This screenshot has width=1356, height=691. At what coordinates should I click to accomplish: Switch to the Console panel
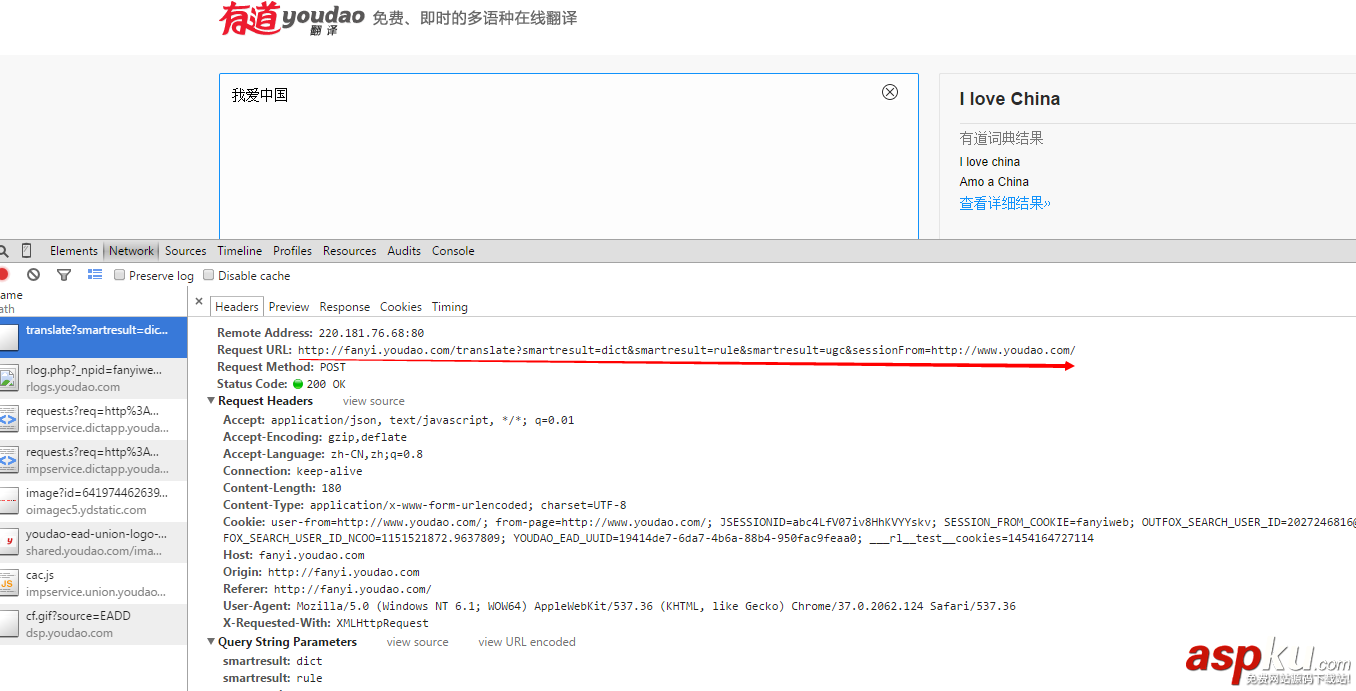coord(452,250)
